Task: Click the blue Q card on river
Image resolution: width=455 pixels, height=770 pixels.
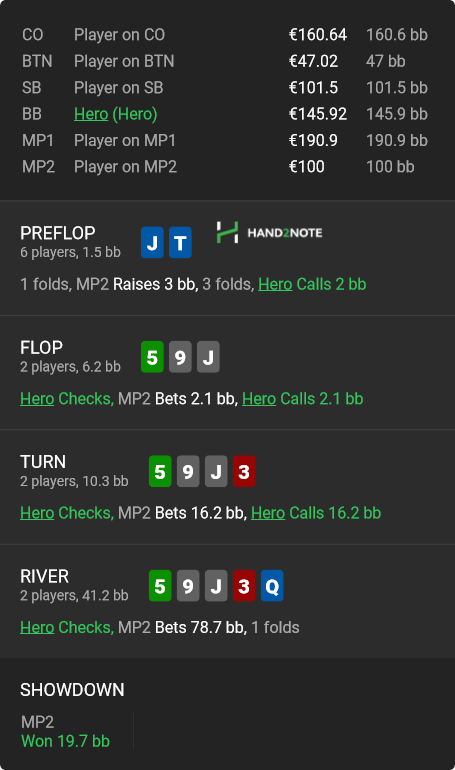Action: click(272, 586)
